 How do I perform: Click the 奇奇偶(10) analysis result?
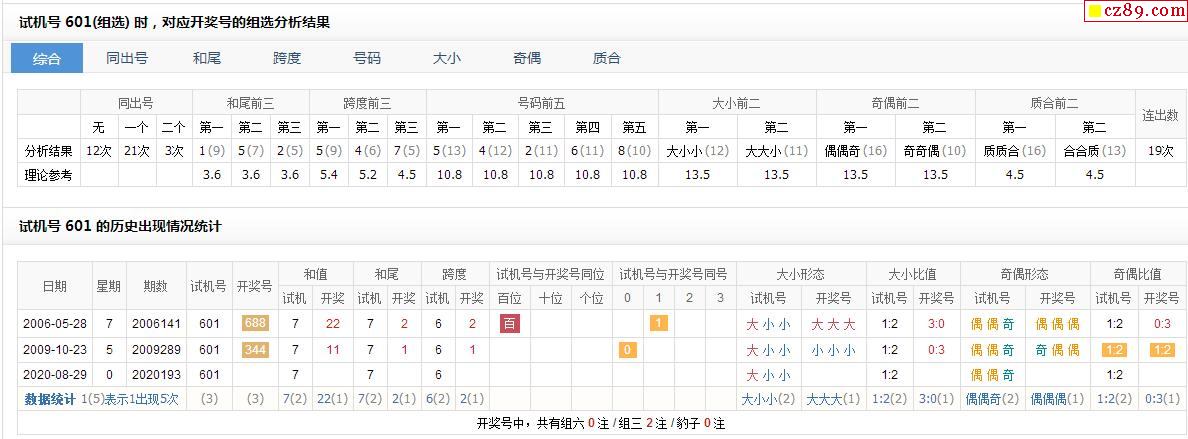pyautogui.click(x=935, y=151)
